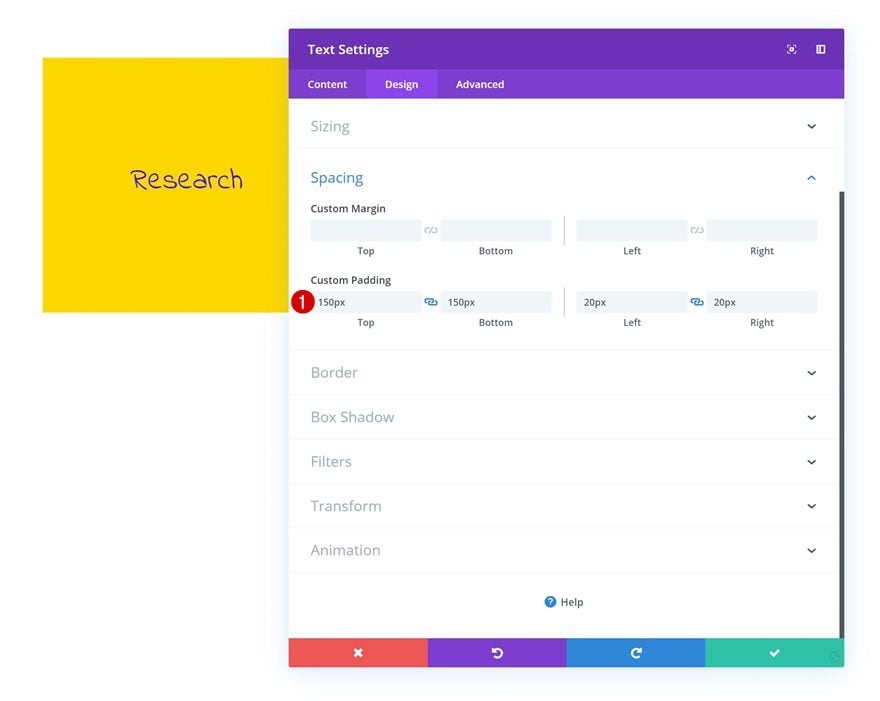
Task: Click the Animation section title
Action: 345,550
